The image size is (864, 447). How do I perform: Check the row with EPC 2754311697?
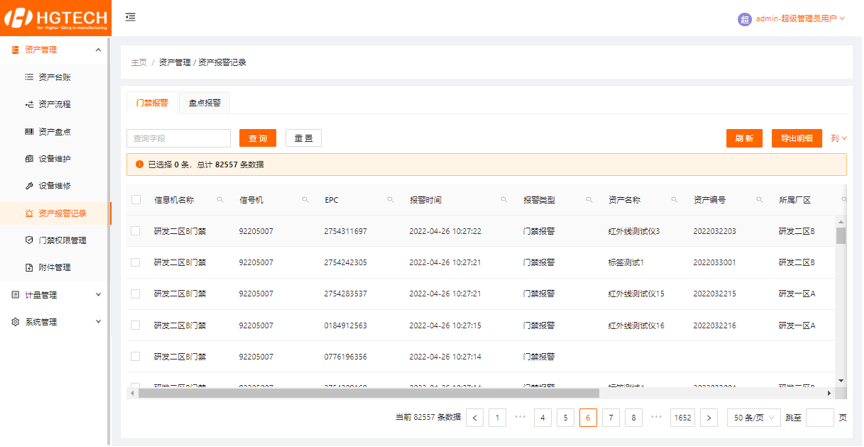coord(136,231)
